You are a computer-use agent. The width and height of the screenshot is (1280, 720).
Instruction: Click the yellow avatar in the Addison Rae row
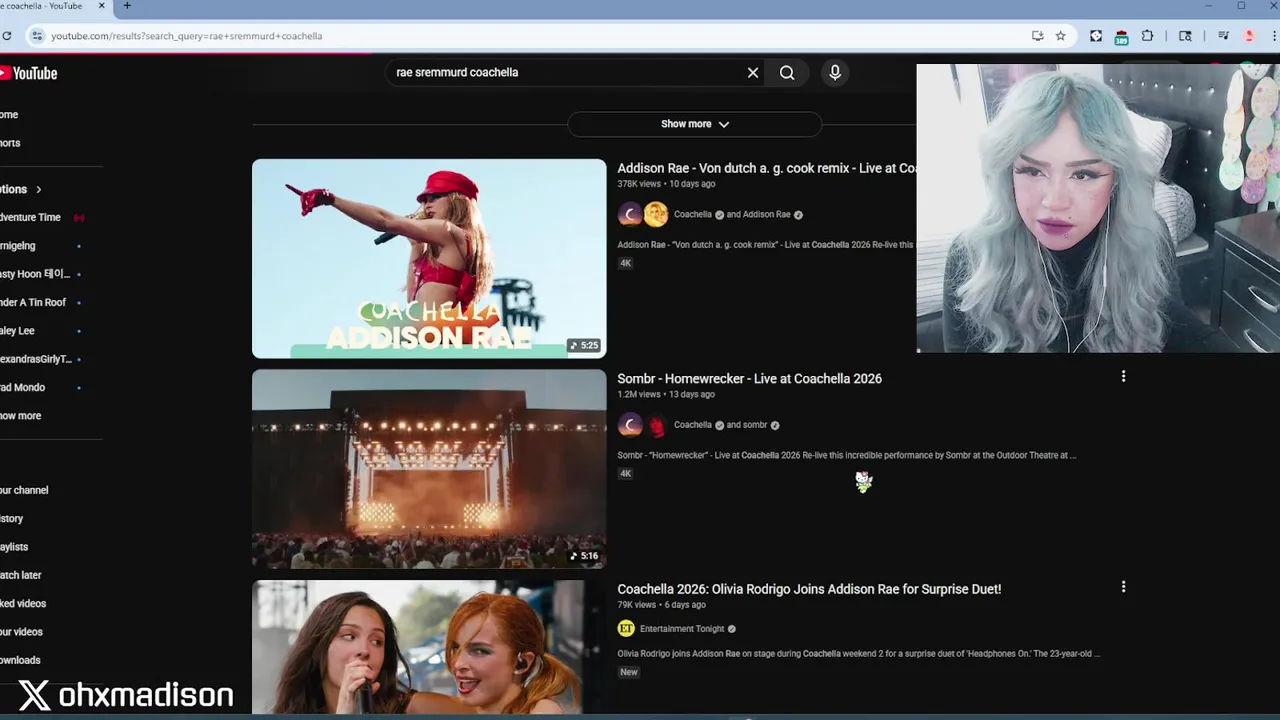656,214
